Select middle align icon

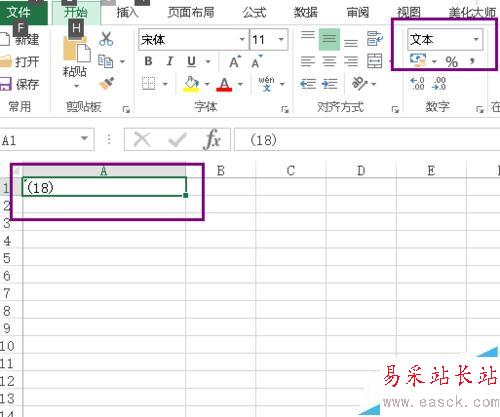329,39
